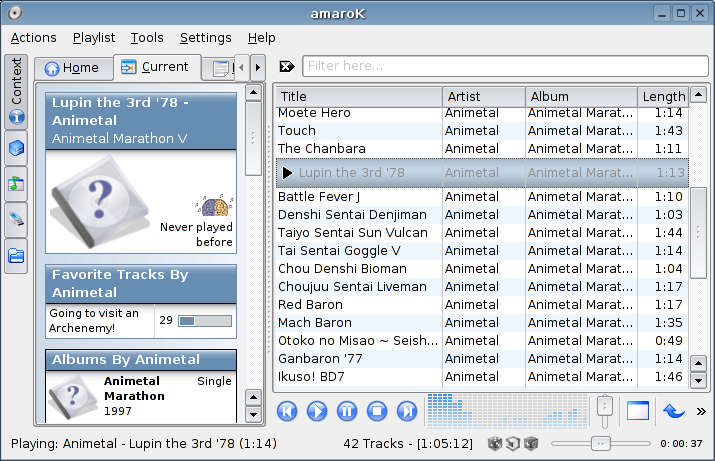The height and width of the screenshot is (461, 715).
Task: Select track Moete Hero
Action: point(482,113)
